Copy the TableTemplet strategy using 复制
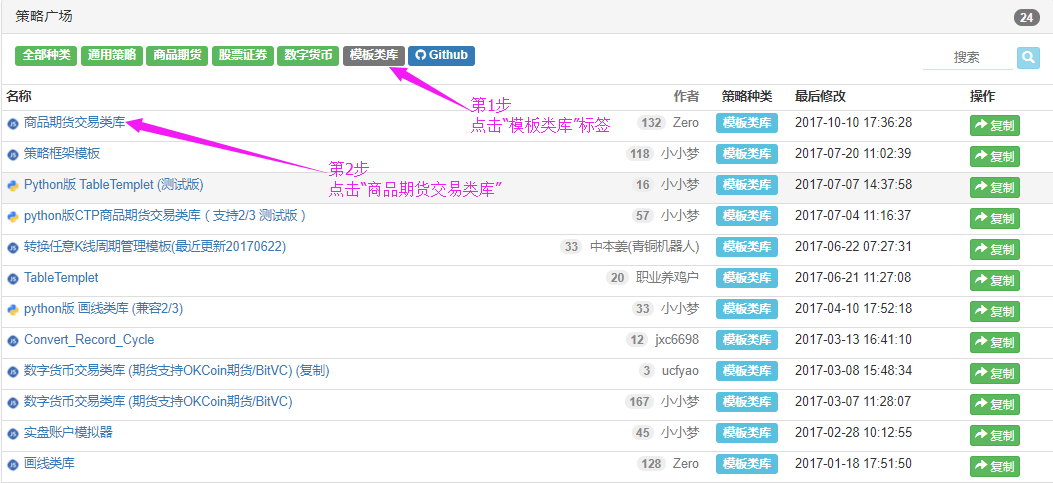Image resolution: width=1053 pixels, height=483 pixels. tap(994, 281)
